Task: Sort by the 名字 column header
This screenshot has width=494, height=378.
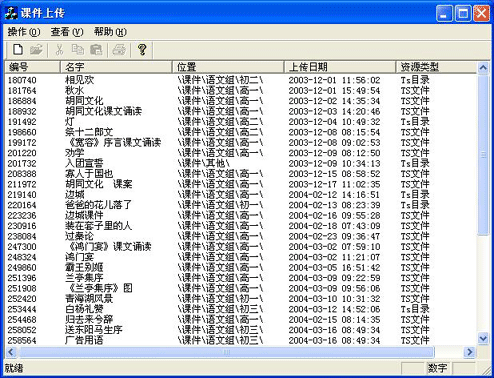Action: [116, 67]
